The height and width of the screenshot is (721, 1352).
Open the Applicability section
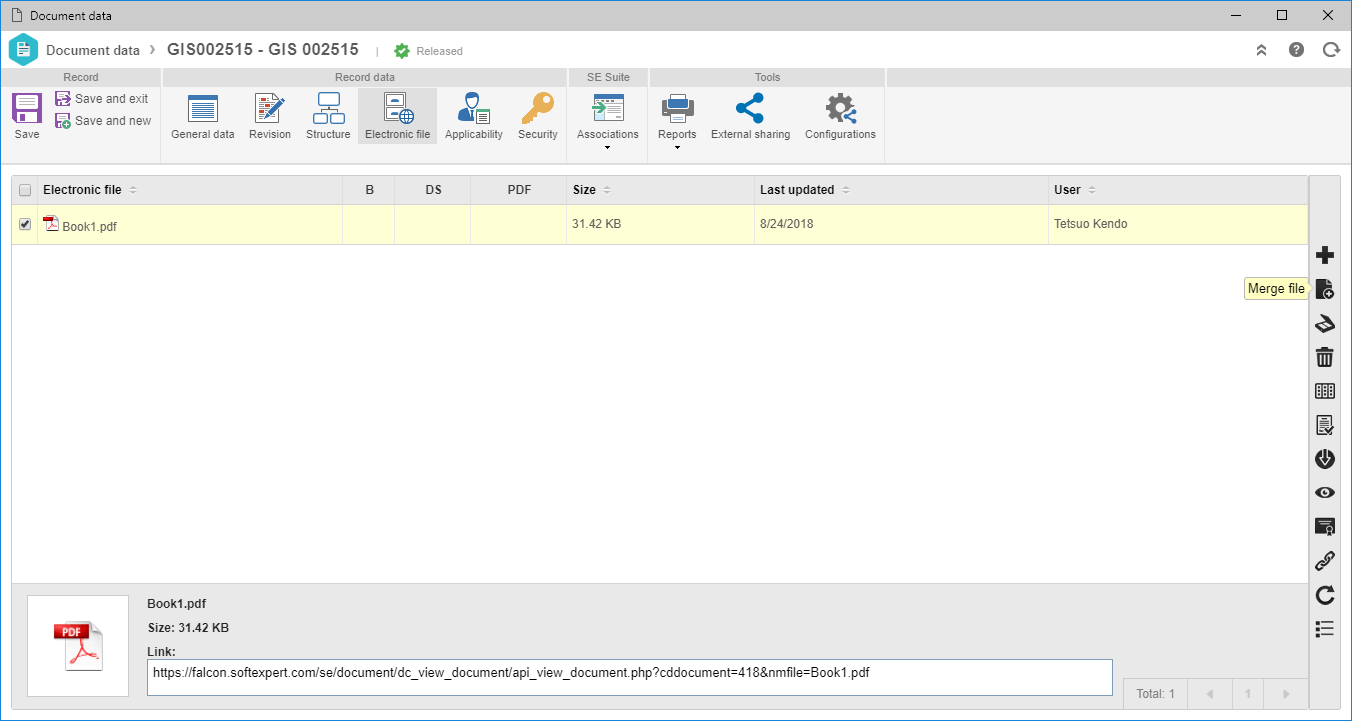point(474,116)
